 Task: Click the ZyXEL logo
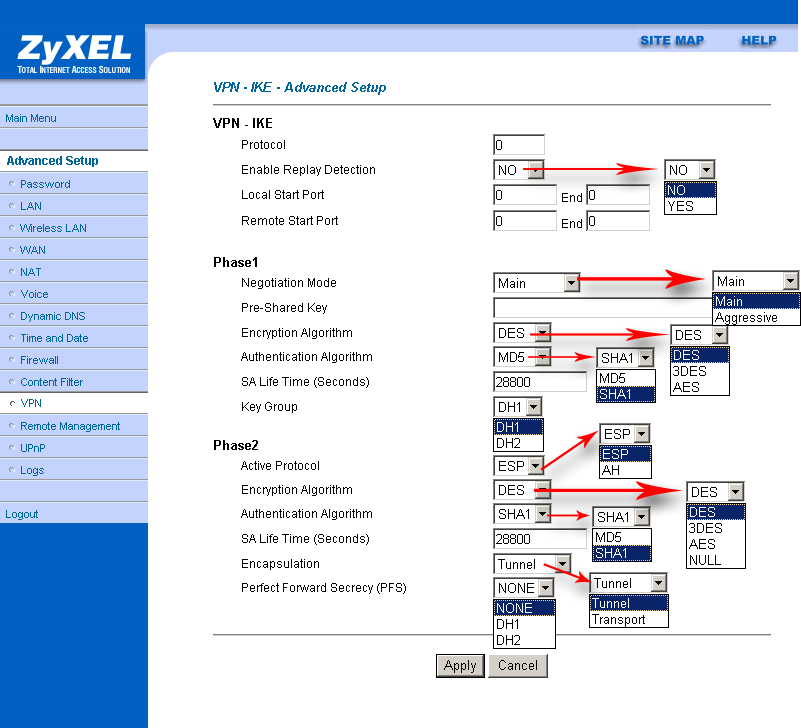tap(74, 54)
